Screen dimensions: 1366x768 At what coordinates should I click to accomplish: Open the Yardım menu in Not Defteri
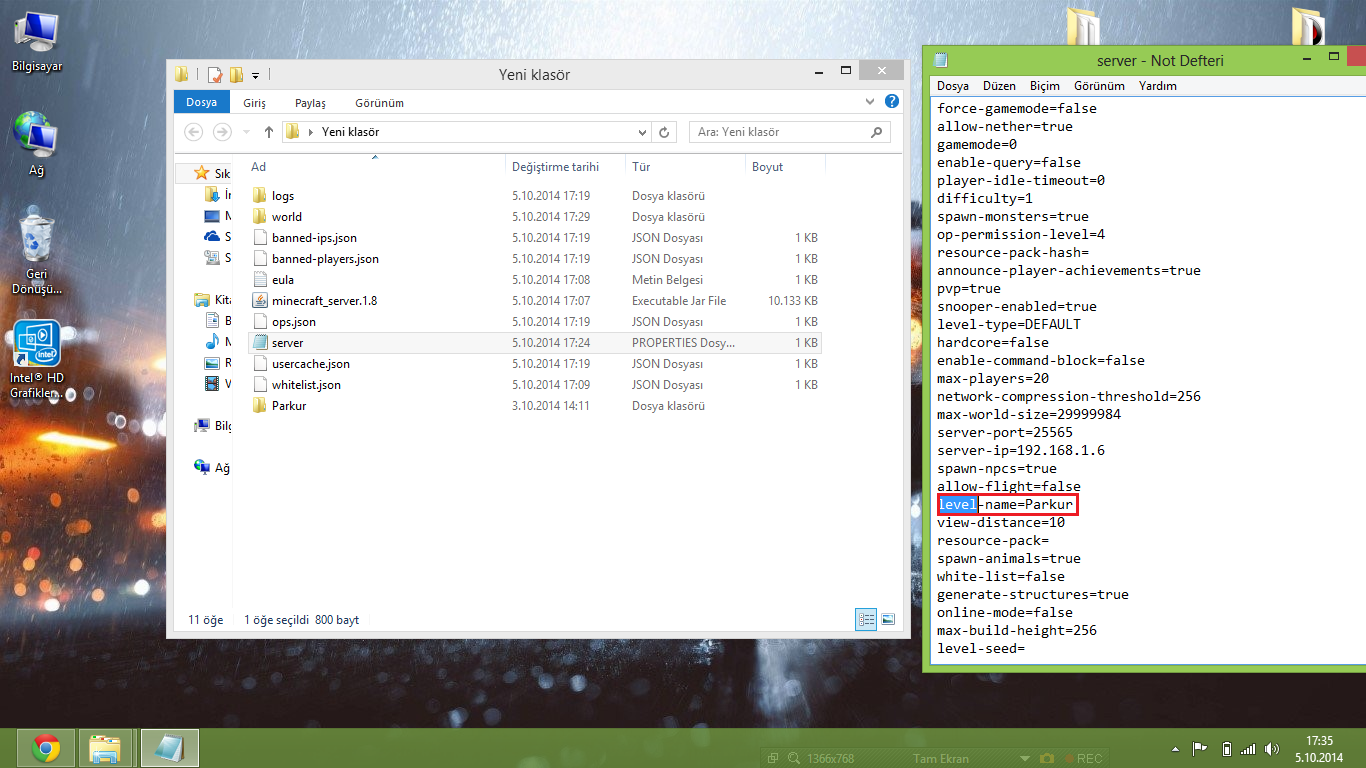(x=1157, y=86)
